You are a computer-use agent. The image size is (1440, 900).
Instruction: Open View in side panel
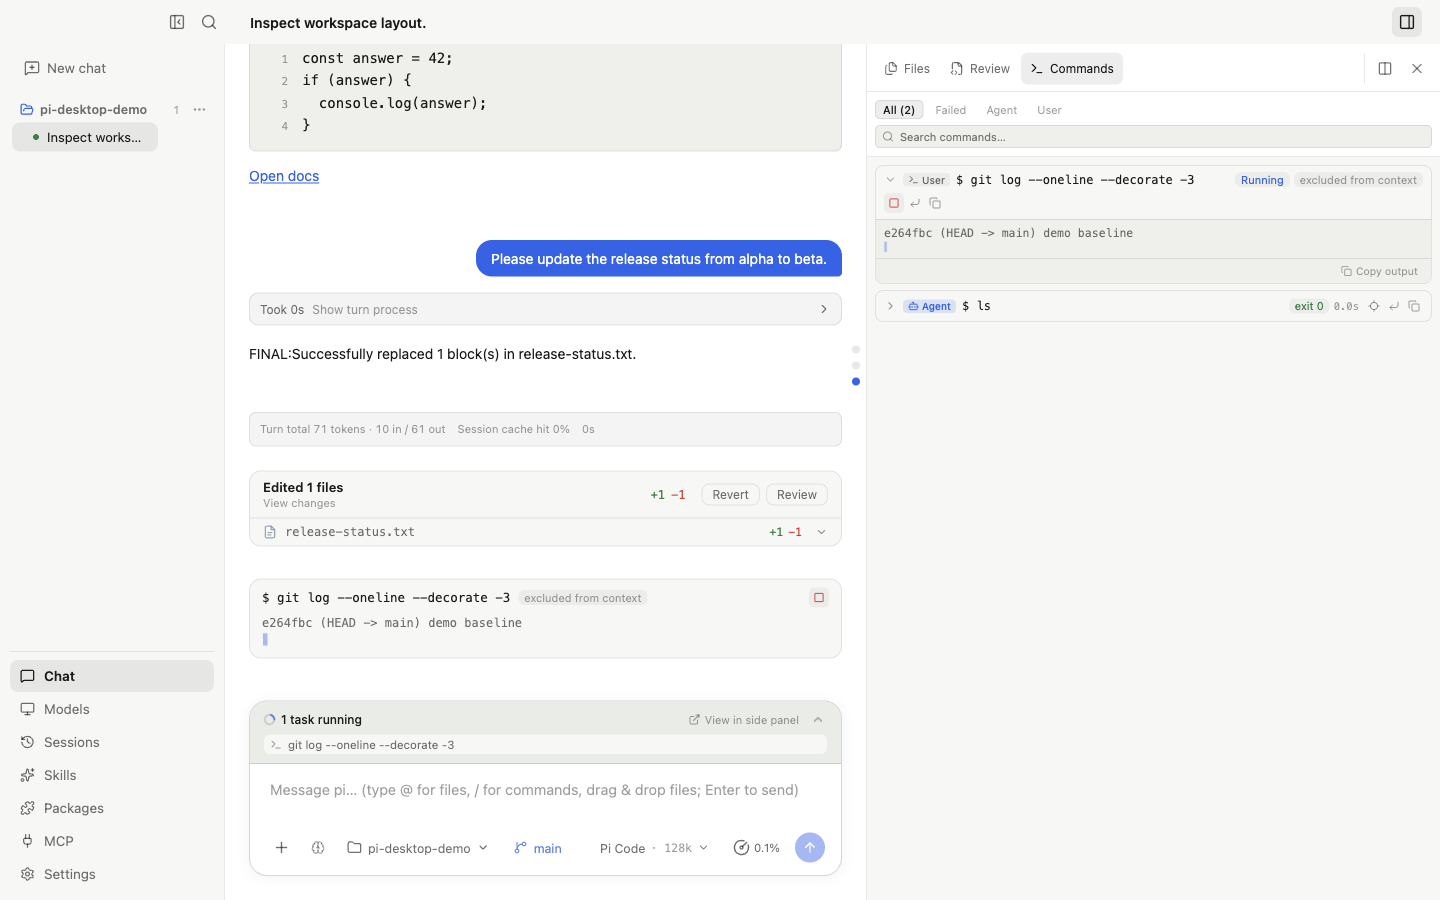coord(744,720)
